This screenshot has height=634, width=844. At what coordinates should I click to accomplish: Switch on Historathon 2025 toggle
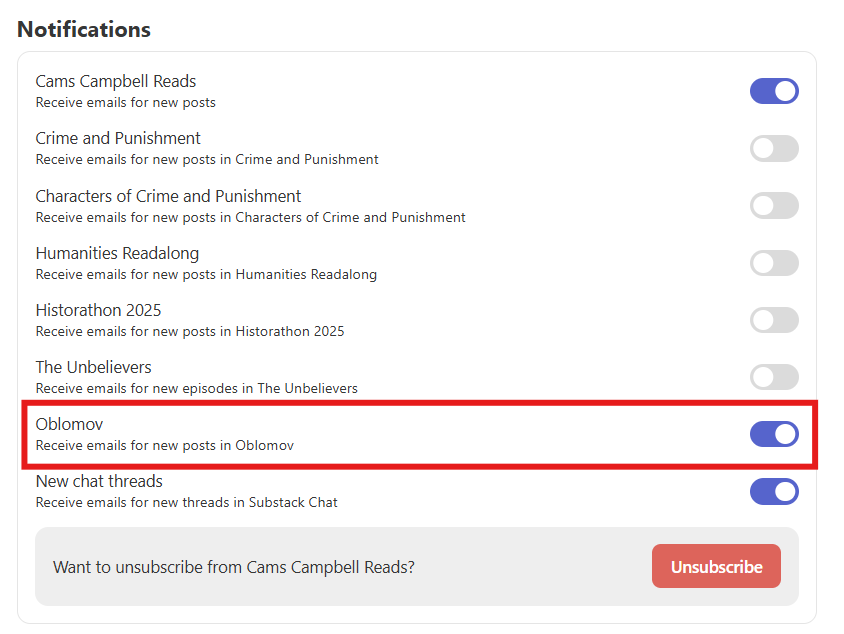tap(774, 320)
